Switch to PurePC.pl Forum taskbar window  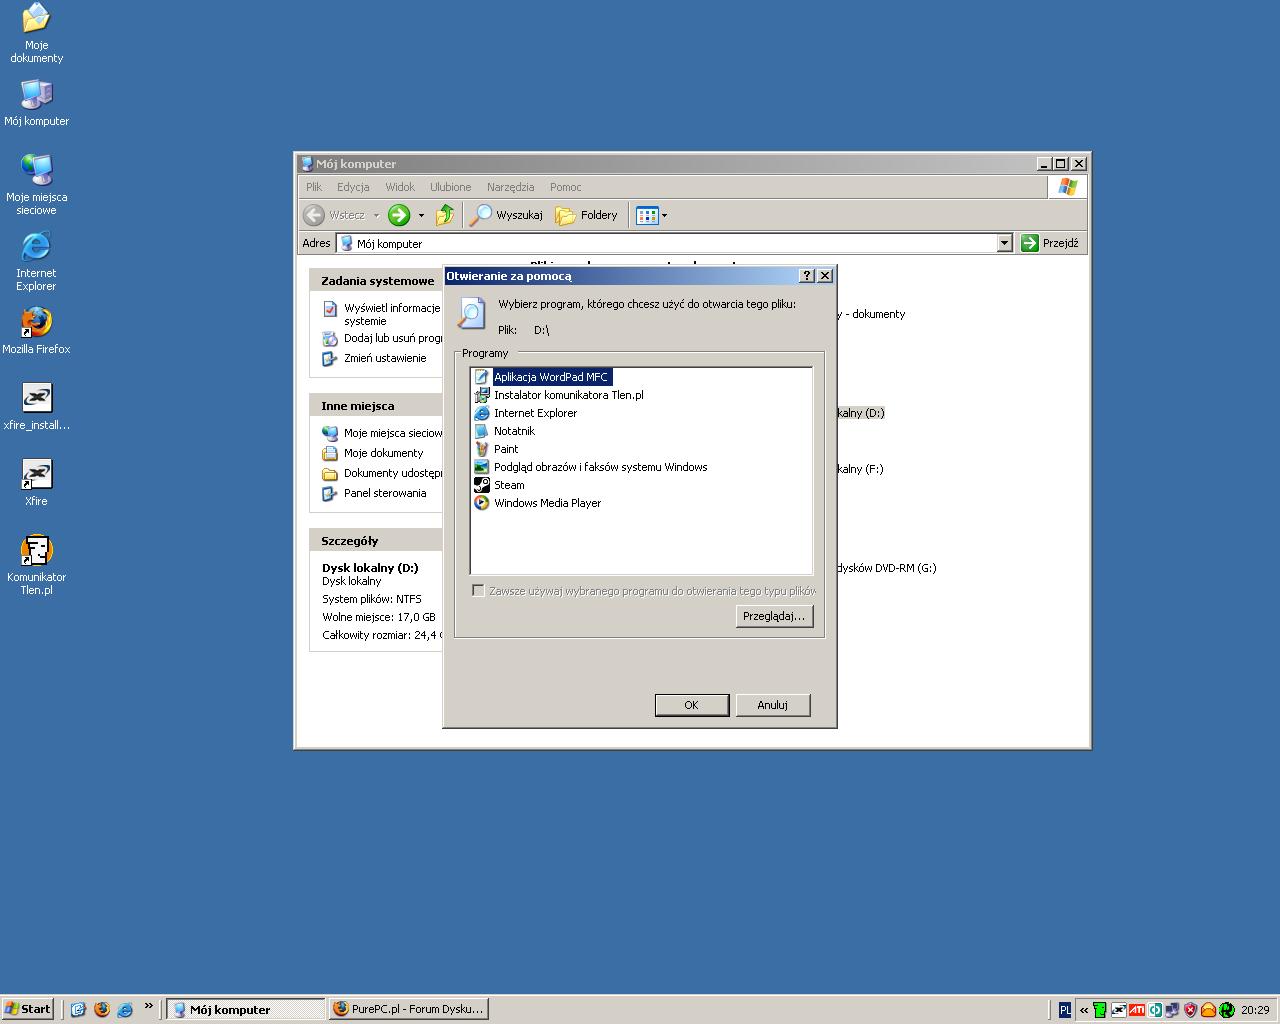pos(409,1009)
